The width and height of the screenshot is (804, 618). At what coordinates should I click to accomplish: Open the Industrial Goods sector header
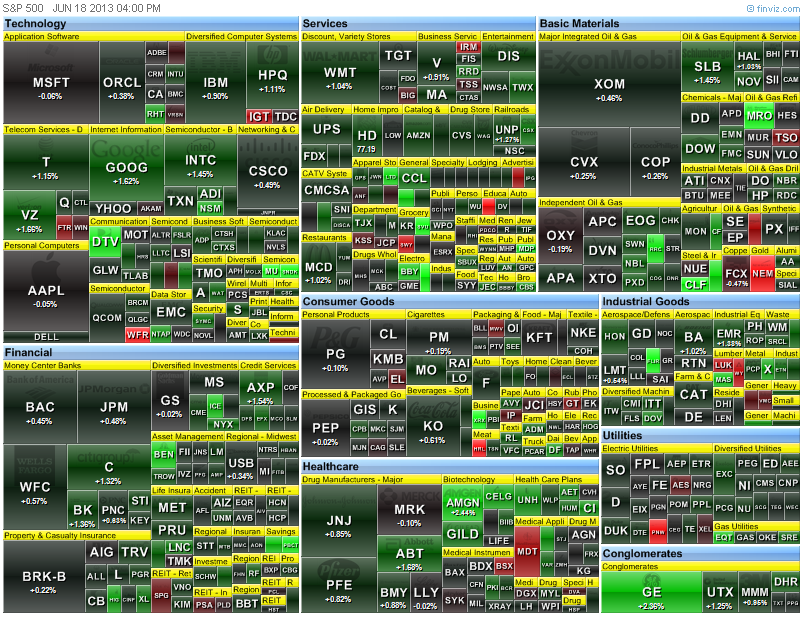[x=646, y=301]
